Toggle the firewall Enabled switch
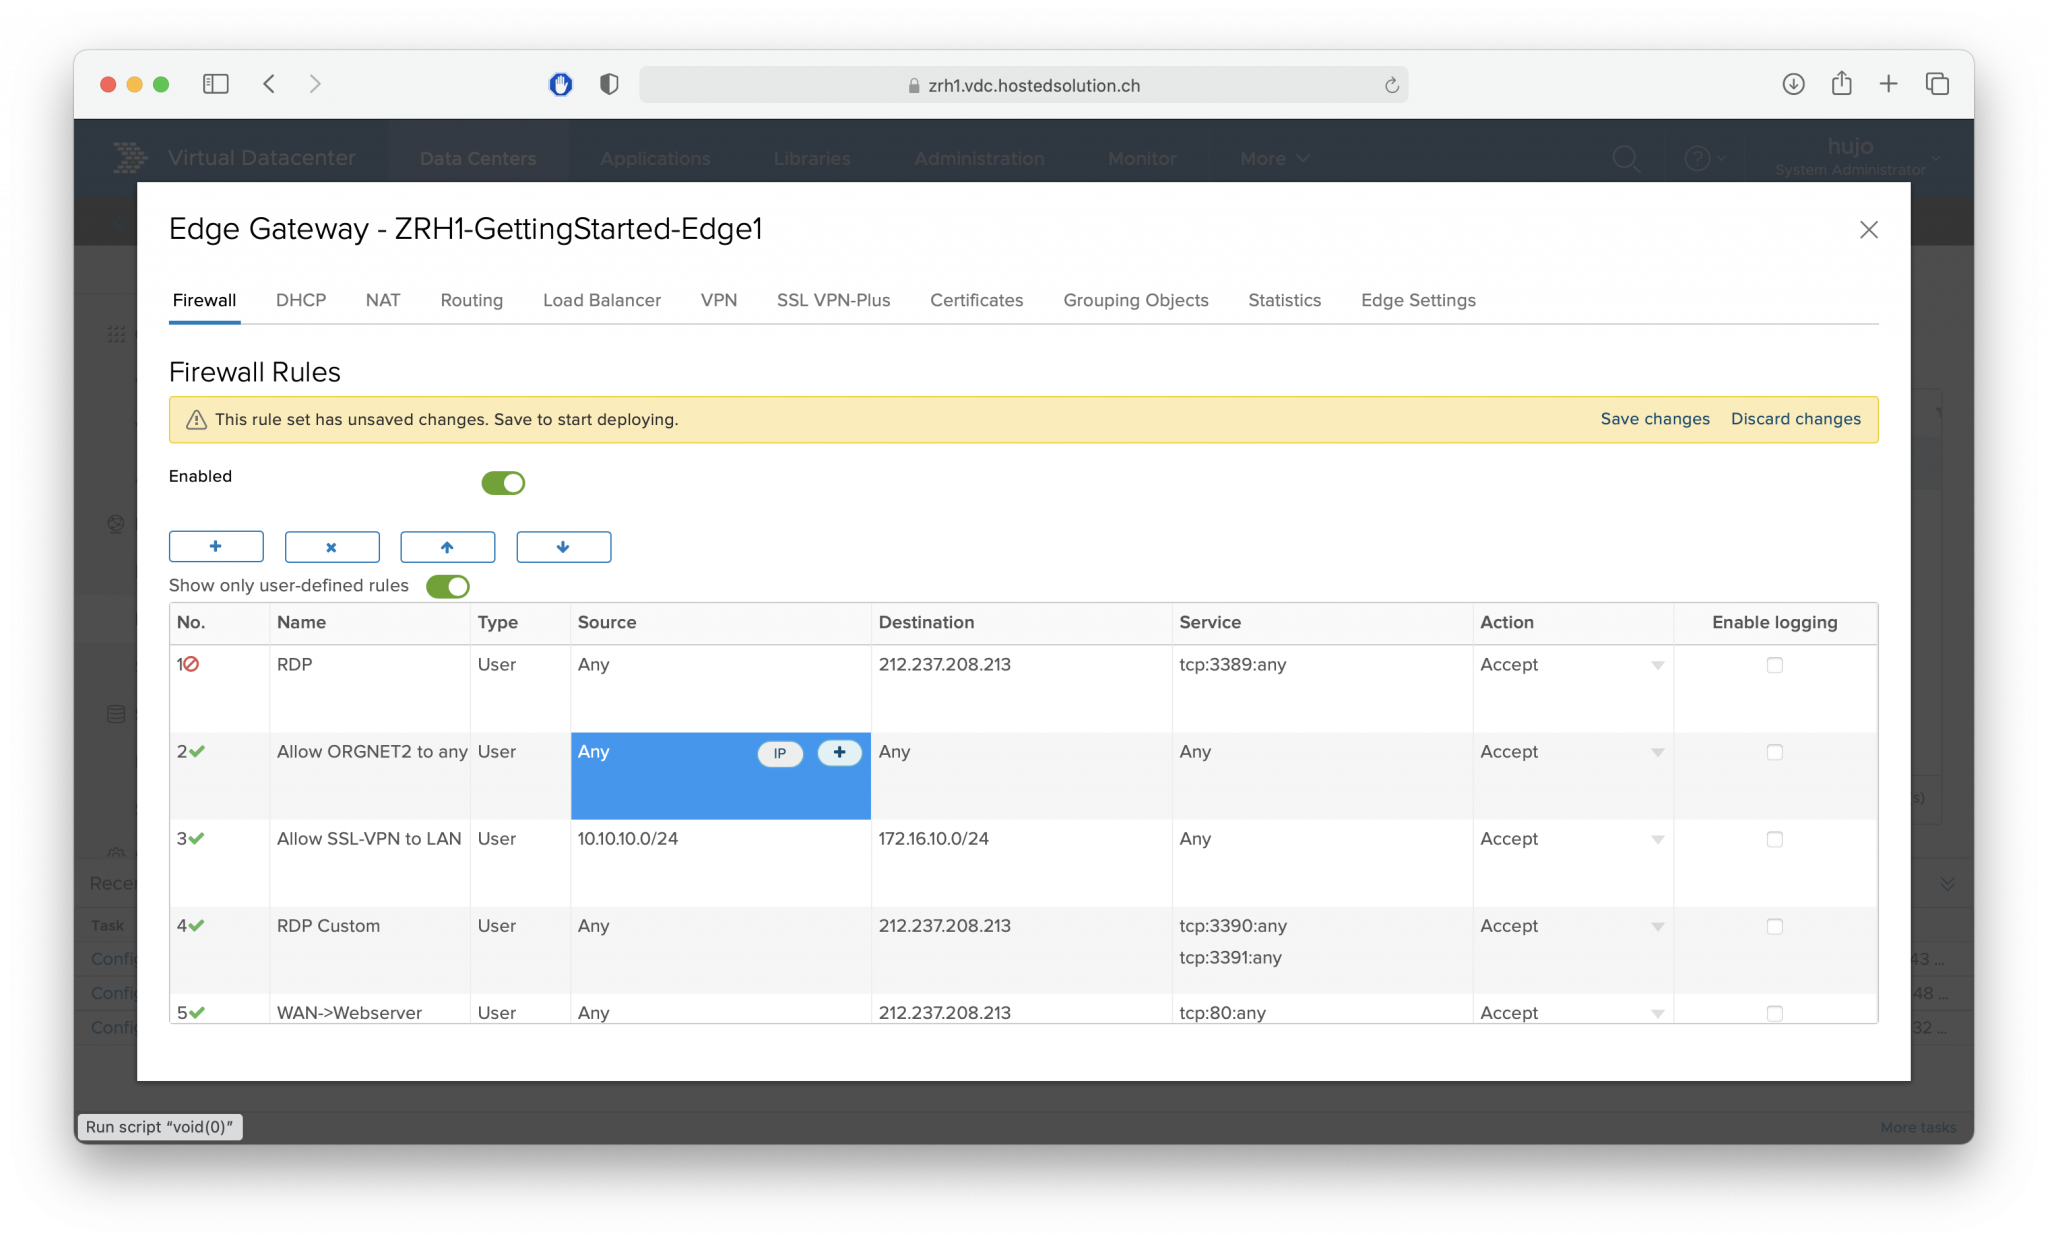2048x1242 pixels. tap(503, 483)
